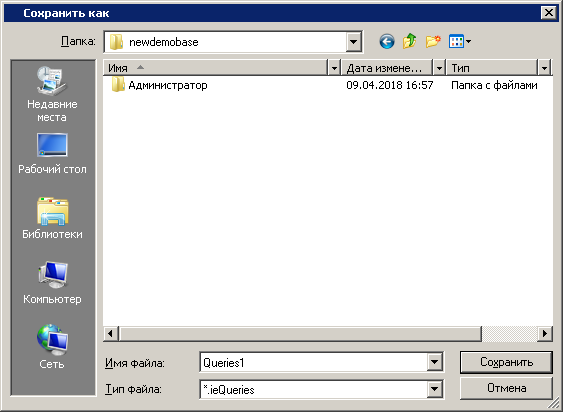Click the Отмена button
The width and height of the screenshot is (563, 412).
506,388
